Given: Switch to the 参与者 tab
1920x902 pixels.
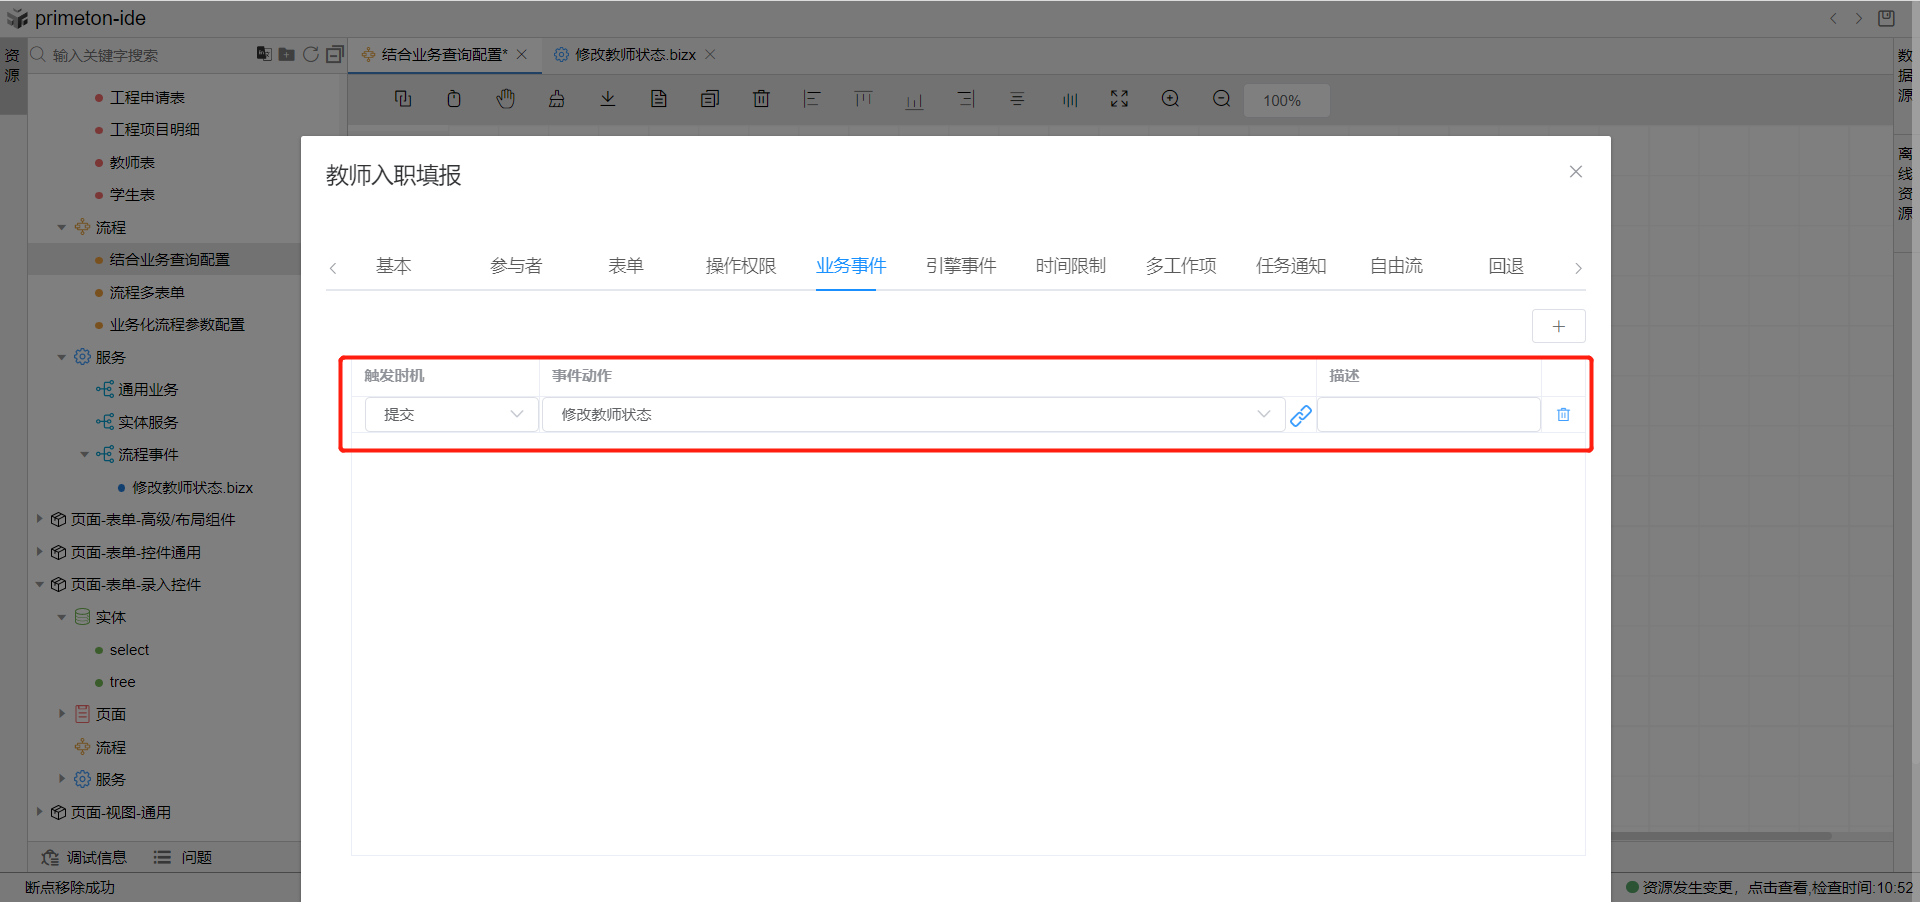Looking at the screenshot, I should pos(516,266).
